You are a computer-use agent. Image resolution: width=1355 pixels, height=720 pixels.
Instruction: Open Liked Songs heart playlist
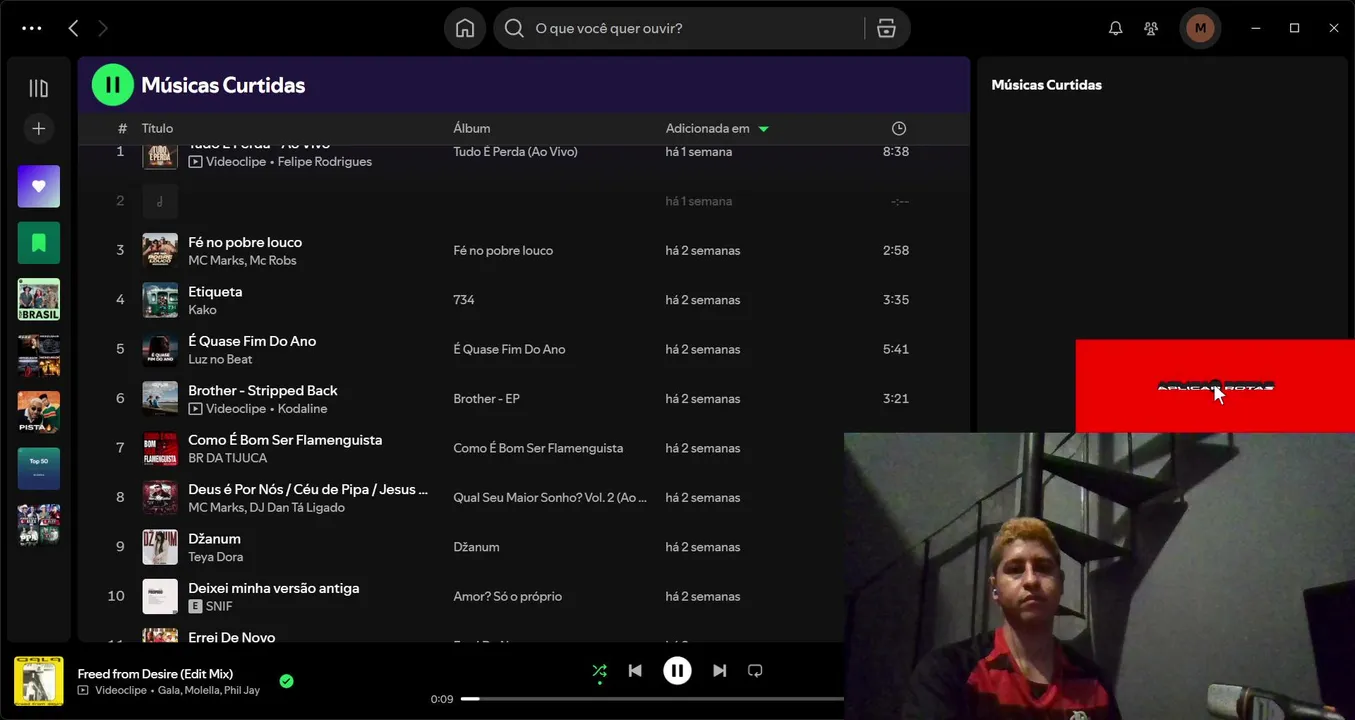(38, 186)
